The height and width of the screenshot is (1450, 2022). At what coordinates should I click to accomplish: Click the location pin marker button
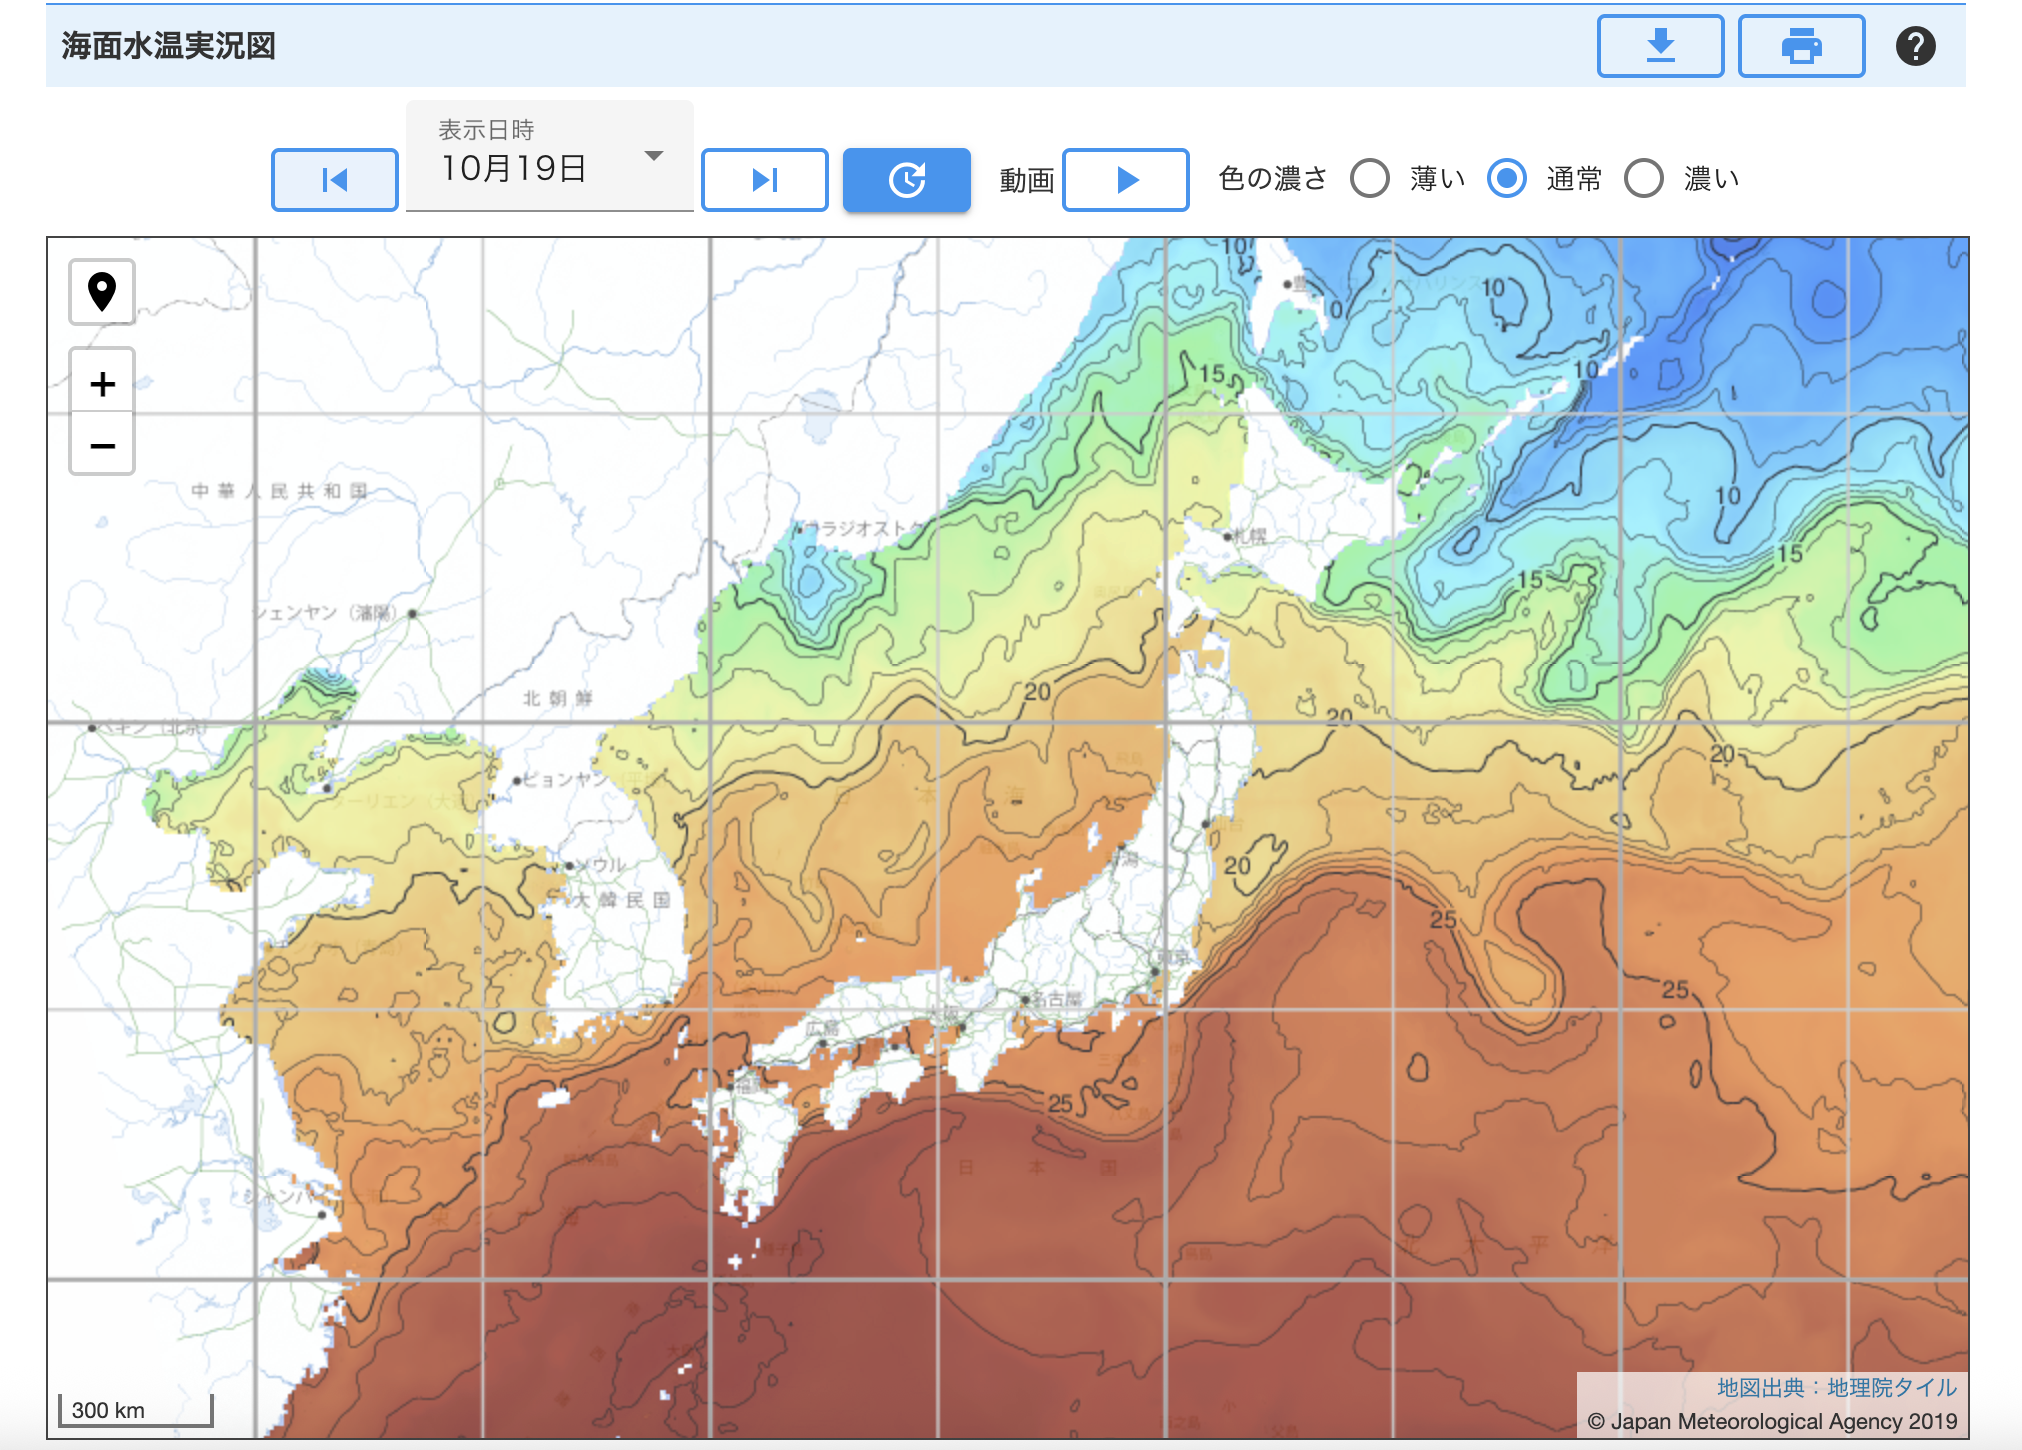tap(102, 292)
